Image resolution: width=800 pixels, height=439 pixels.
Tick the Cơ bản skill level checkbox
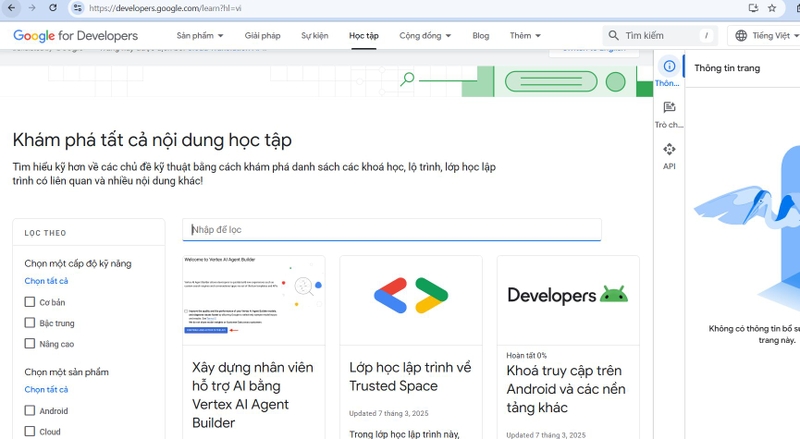coord(30,302)
